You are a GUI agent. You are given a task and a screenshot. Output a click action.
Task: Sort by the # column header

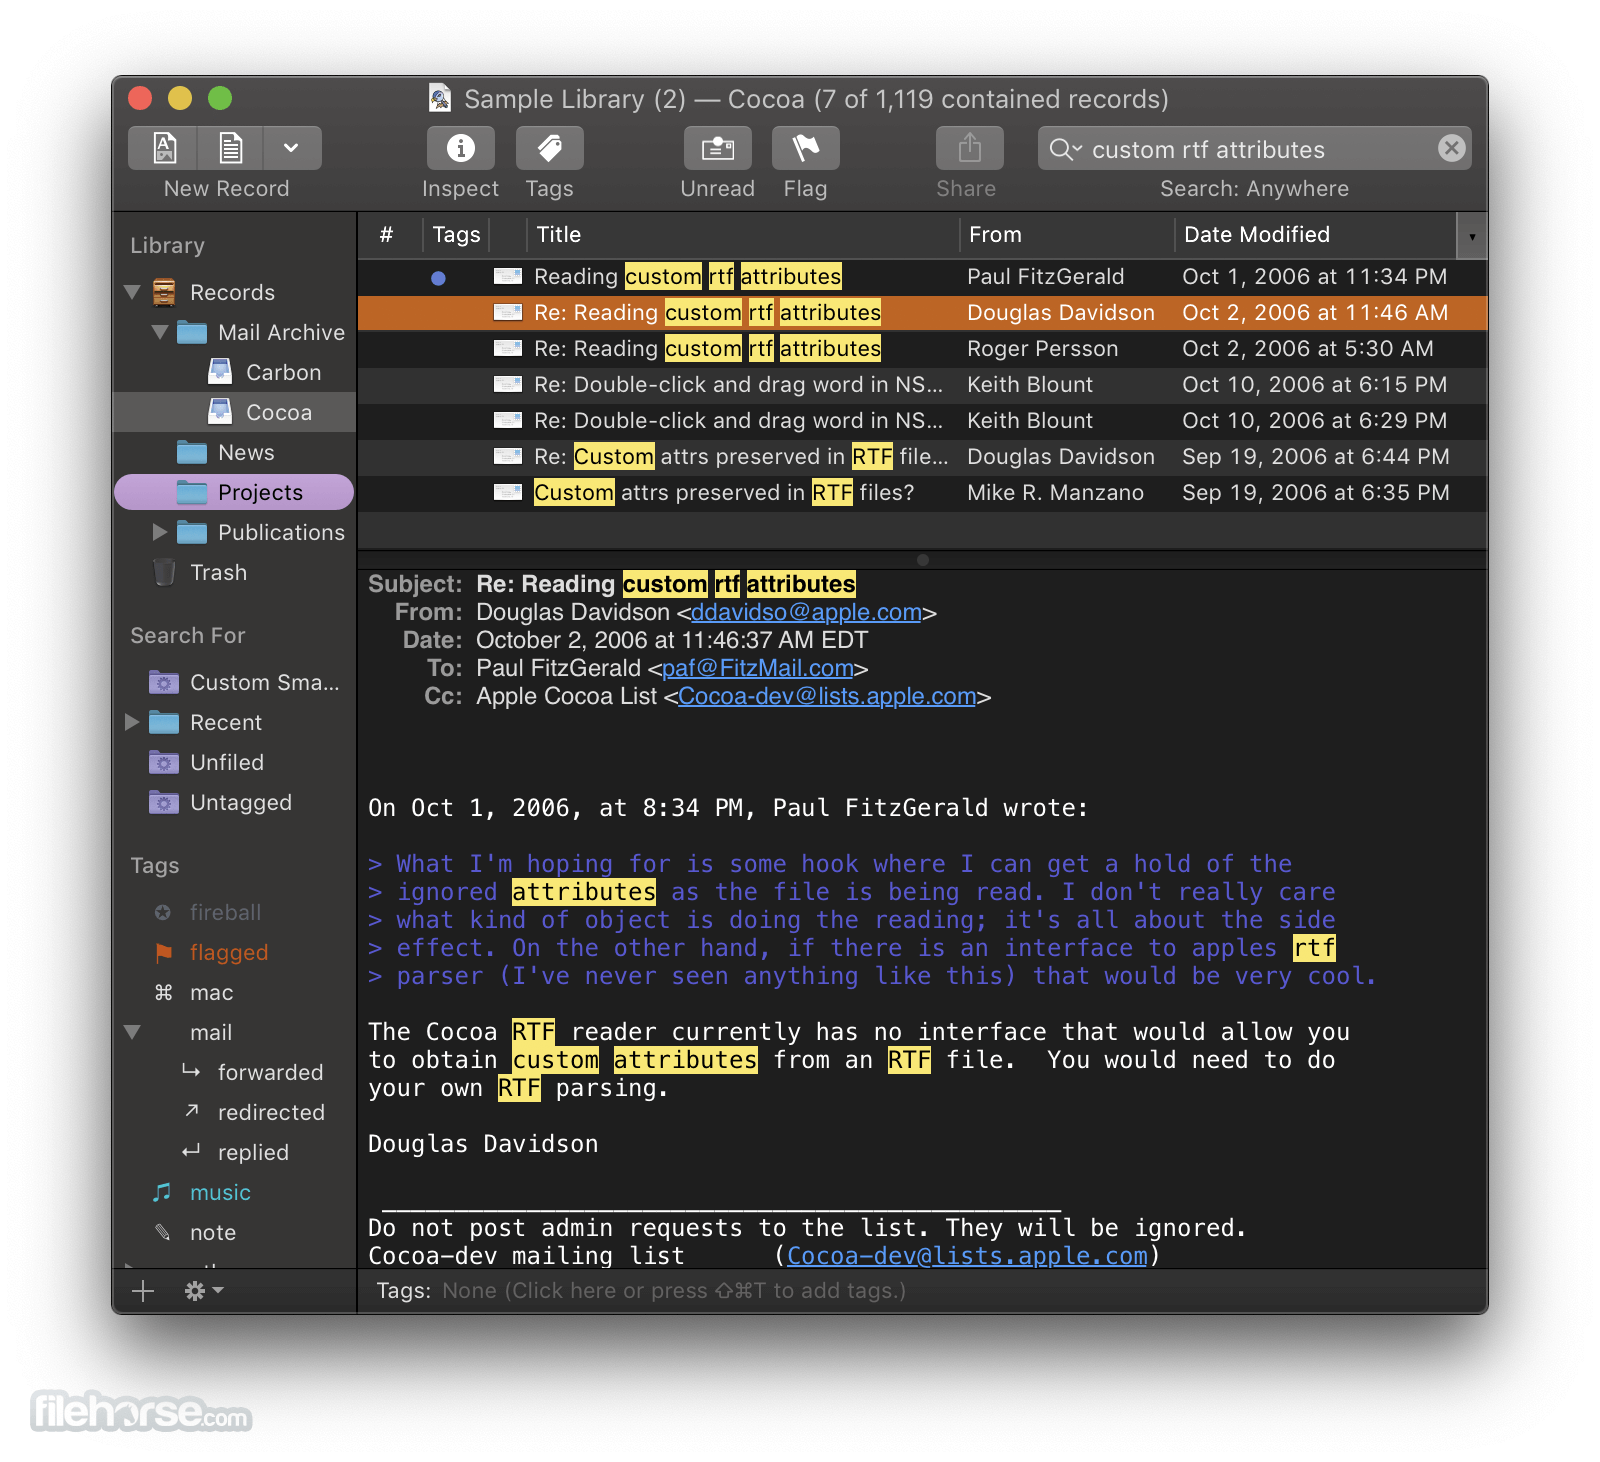(x=386, y=235)
